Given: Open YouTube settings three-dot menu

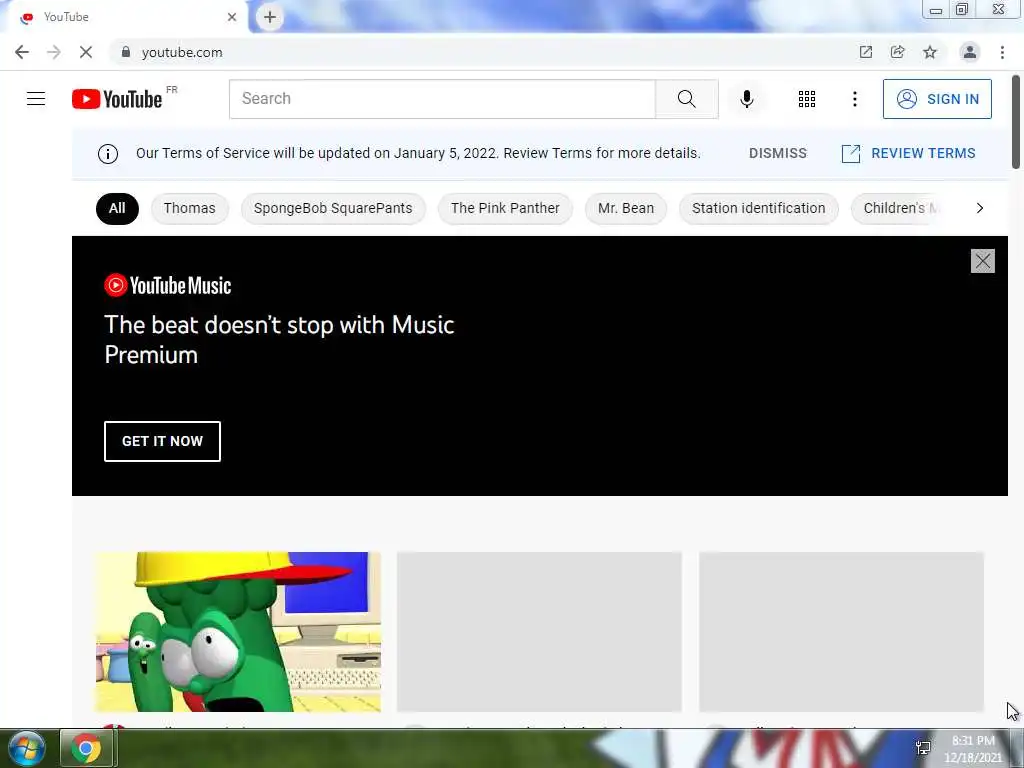Looking at the screenshot, I should (854, 99).
